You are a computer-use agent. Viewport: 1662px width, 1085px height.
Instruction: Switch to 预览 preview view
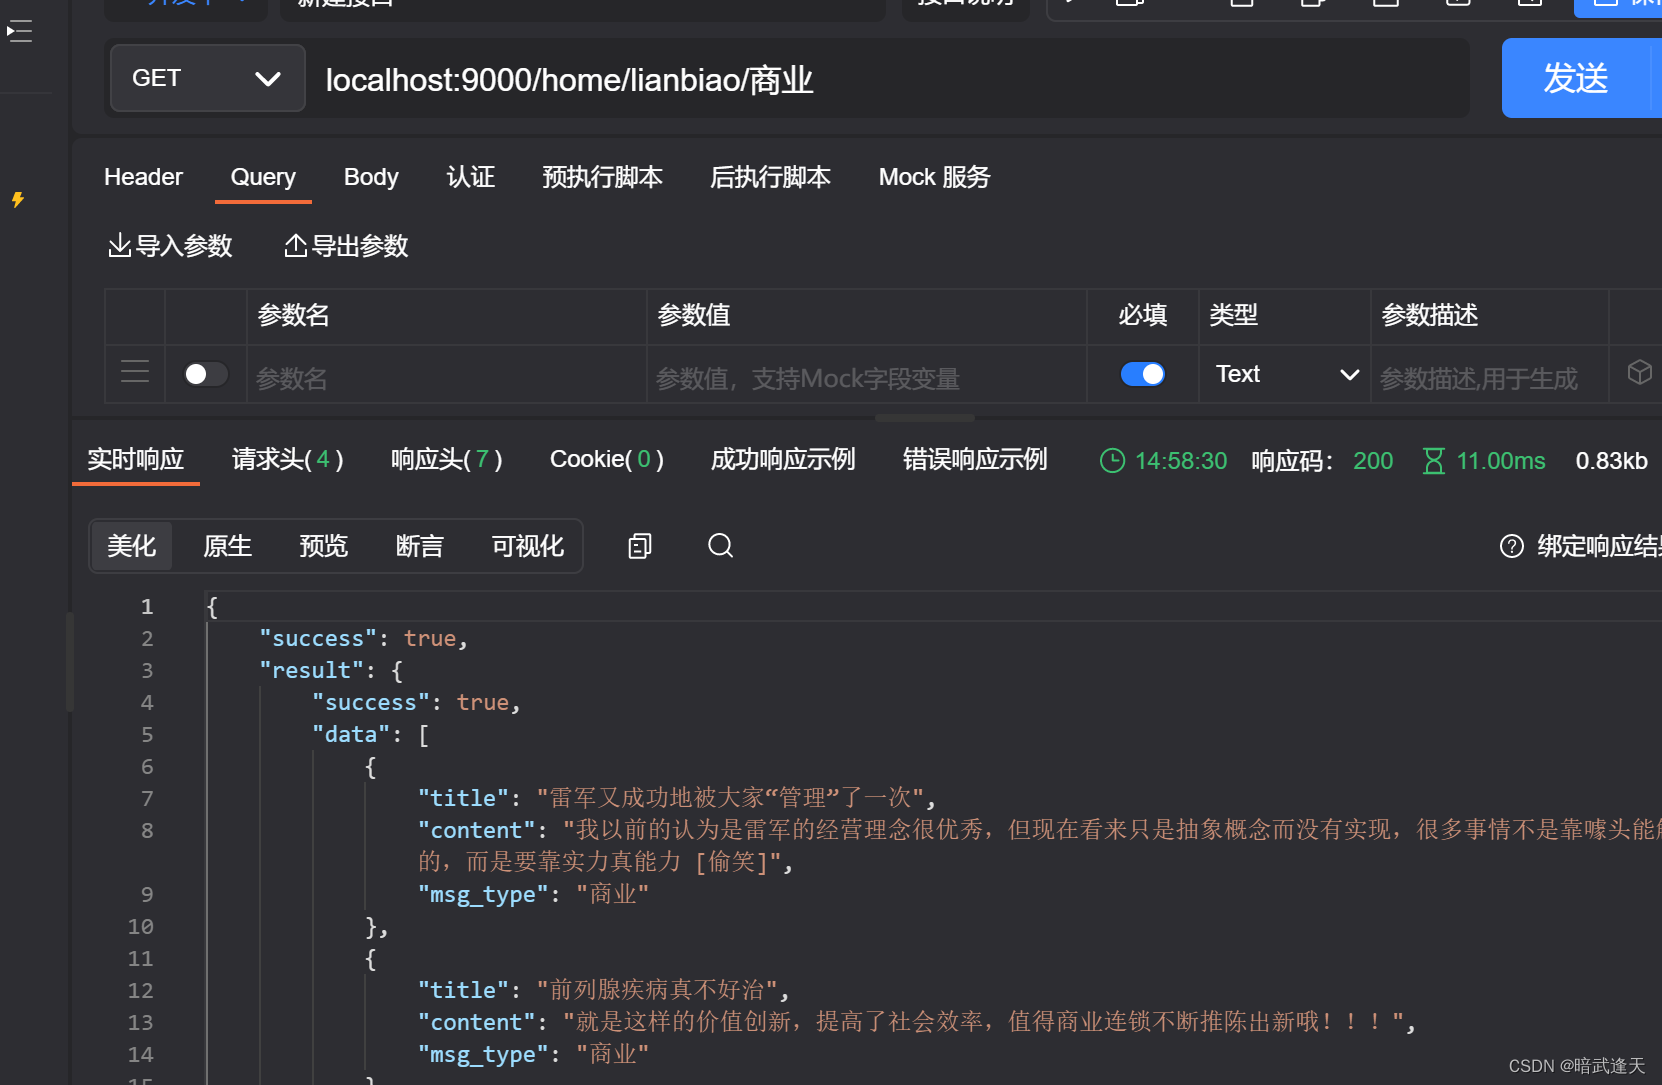pos(324,546)
